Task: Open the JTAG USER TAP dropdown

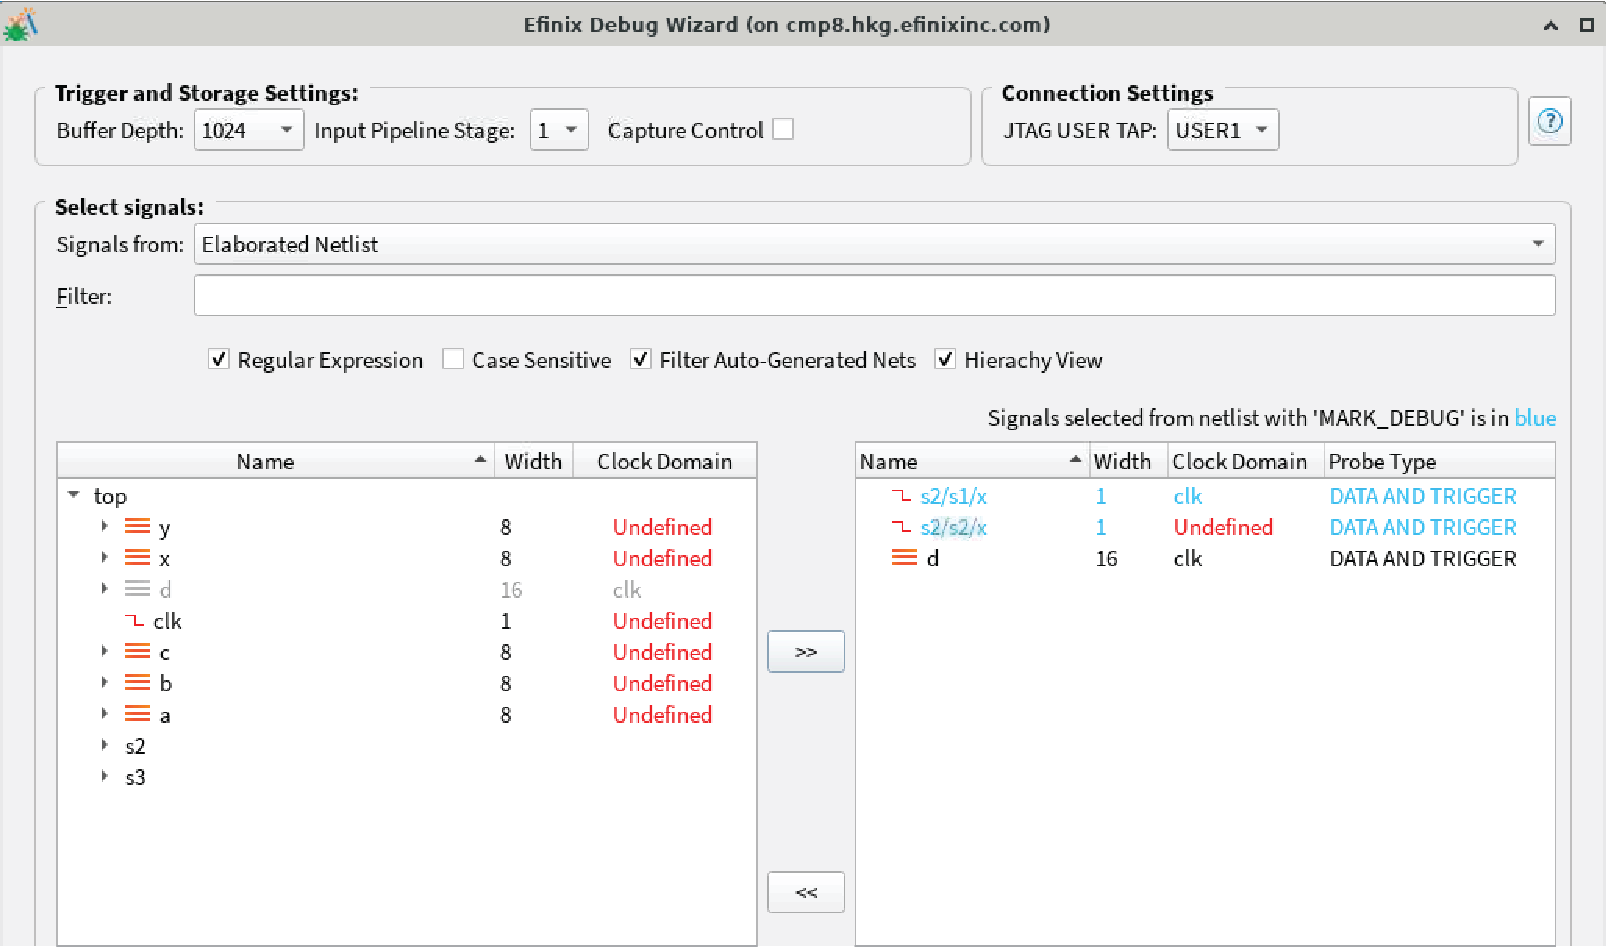Action: click(1222, 130)
